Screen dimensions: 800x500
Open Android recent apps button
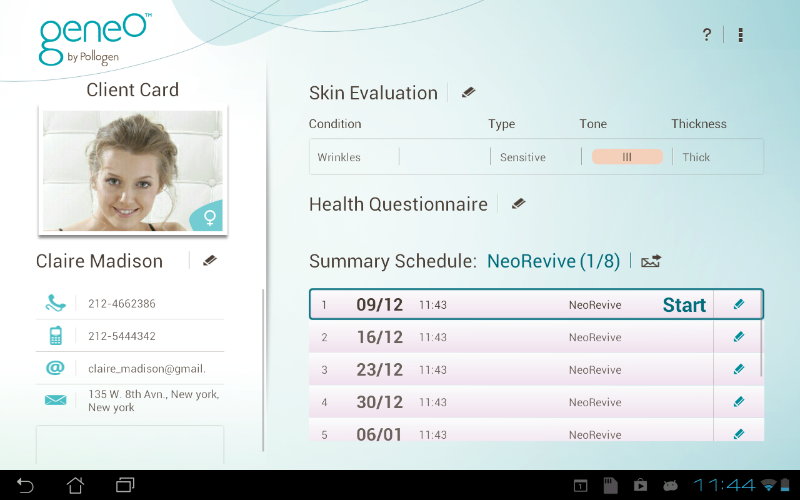125,485
